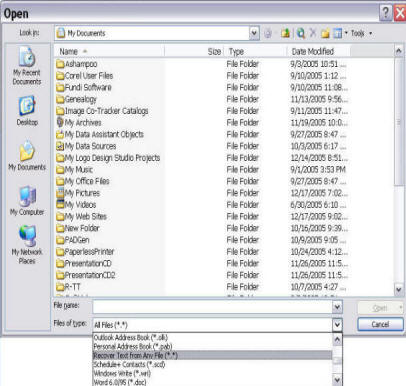
Task: Select the My Pictures folder icon
Action: [60, 193]
